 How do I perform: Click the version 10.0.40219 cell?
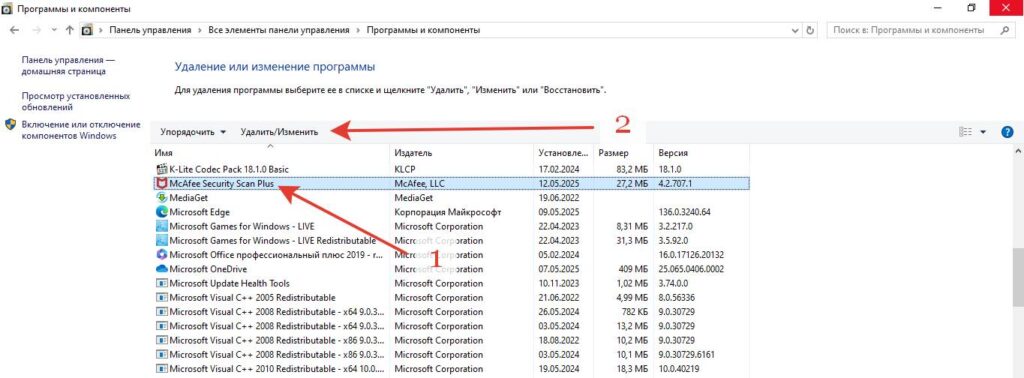(x=680, y=369)
